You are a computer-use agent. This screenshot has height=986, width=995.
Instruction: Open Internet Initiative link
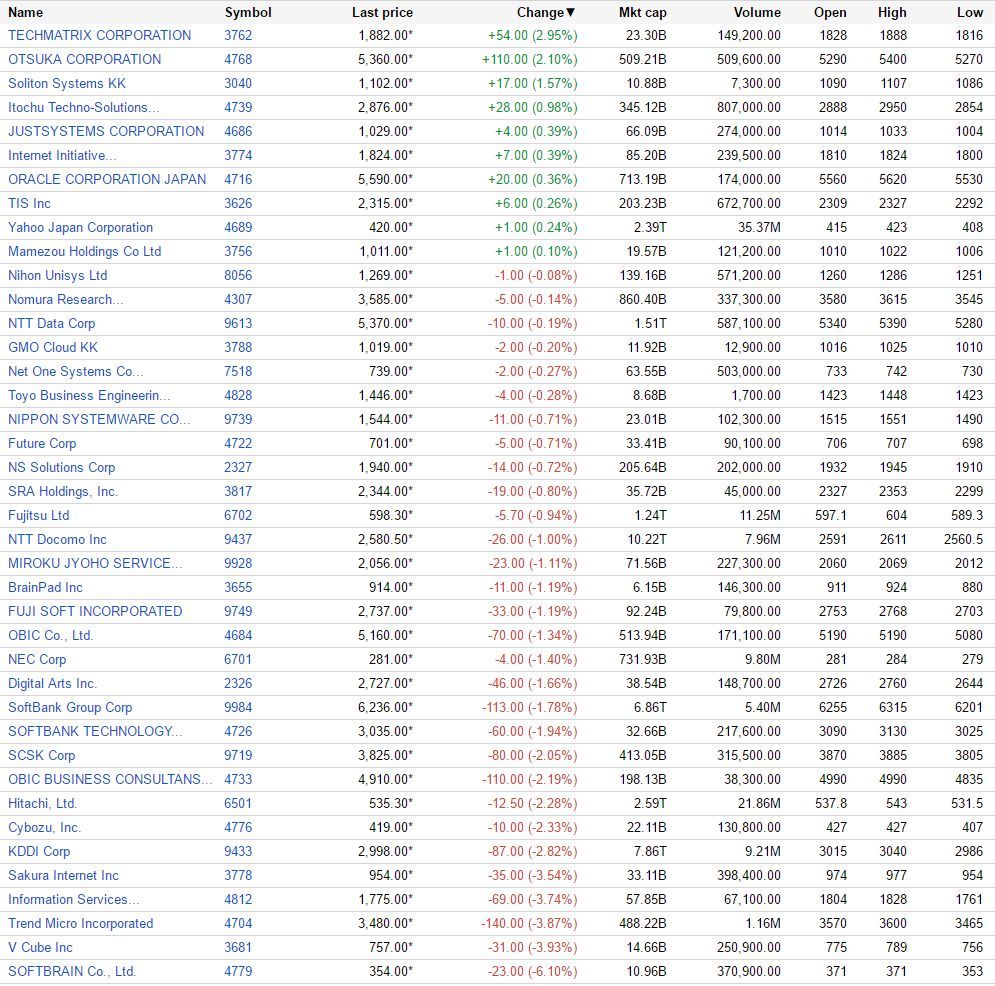(62, 155)
